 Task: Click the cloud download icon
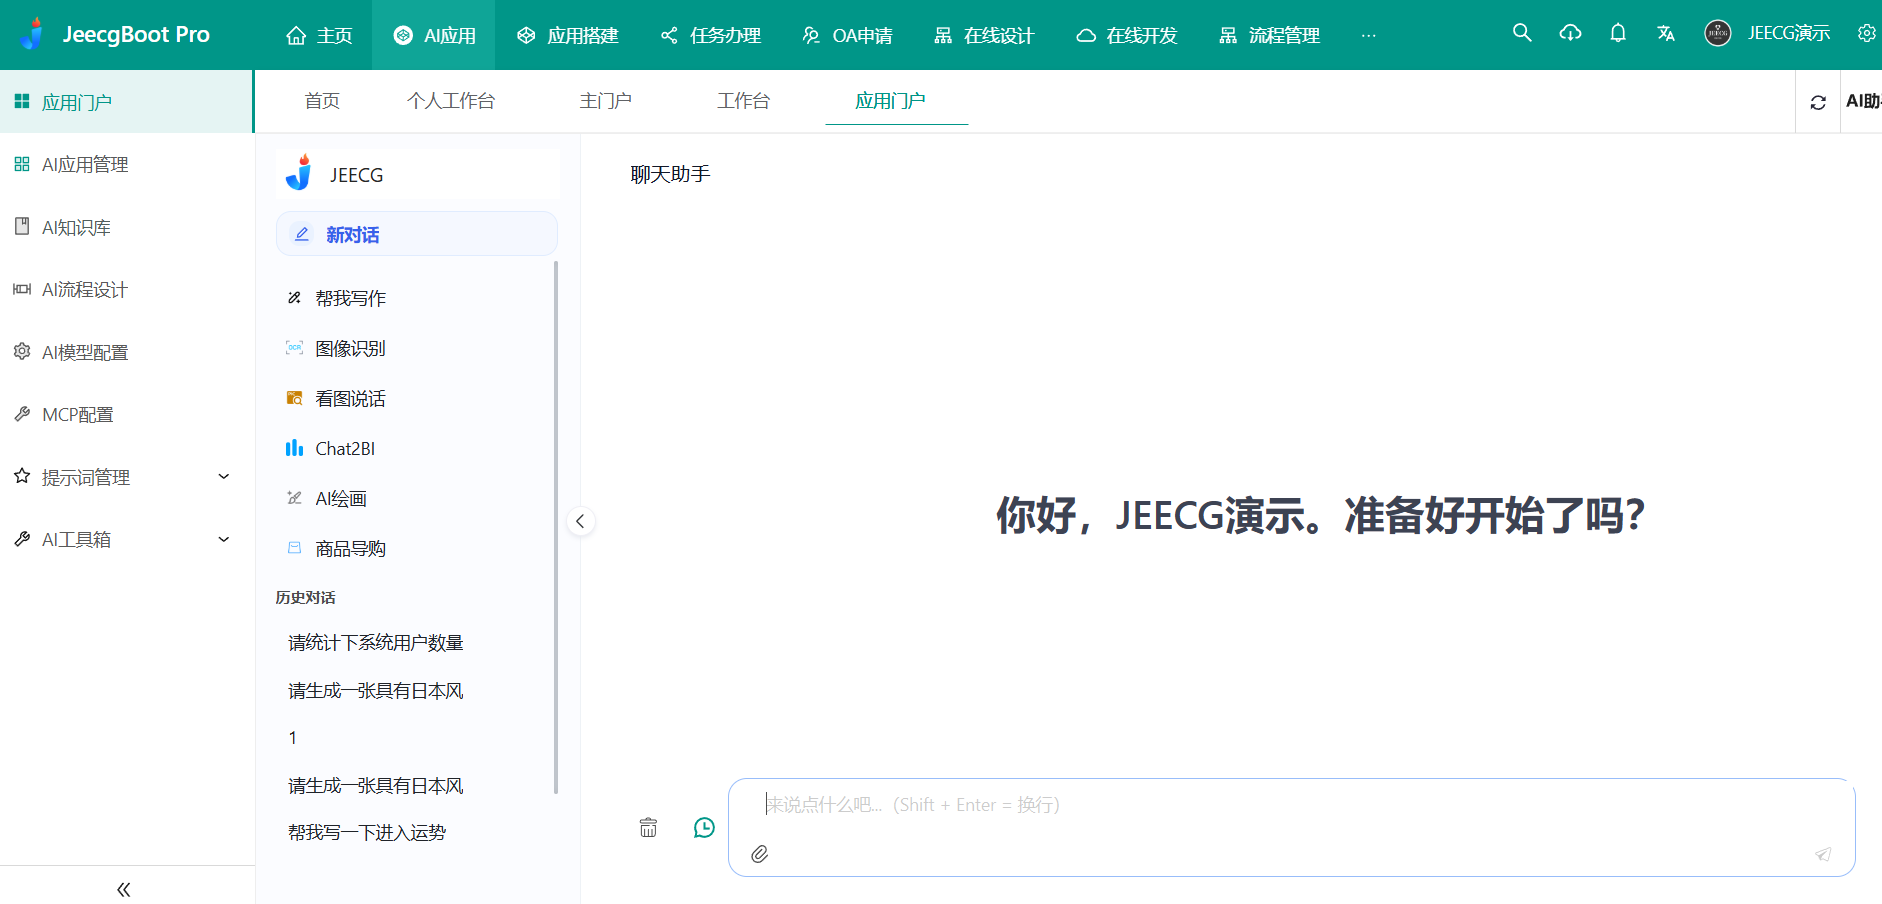tap(1569, 33)
